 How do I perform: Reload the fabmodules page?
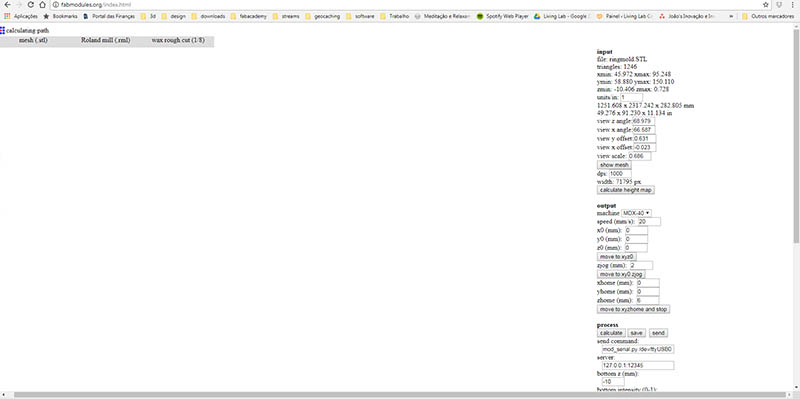click(x=31, y=5)
